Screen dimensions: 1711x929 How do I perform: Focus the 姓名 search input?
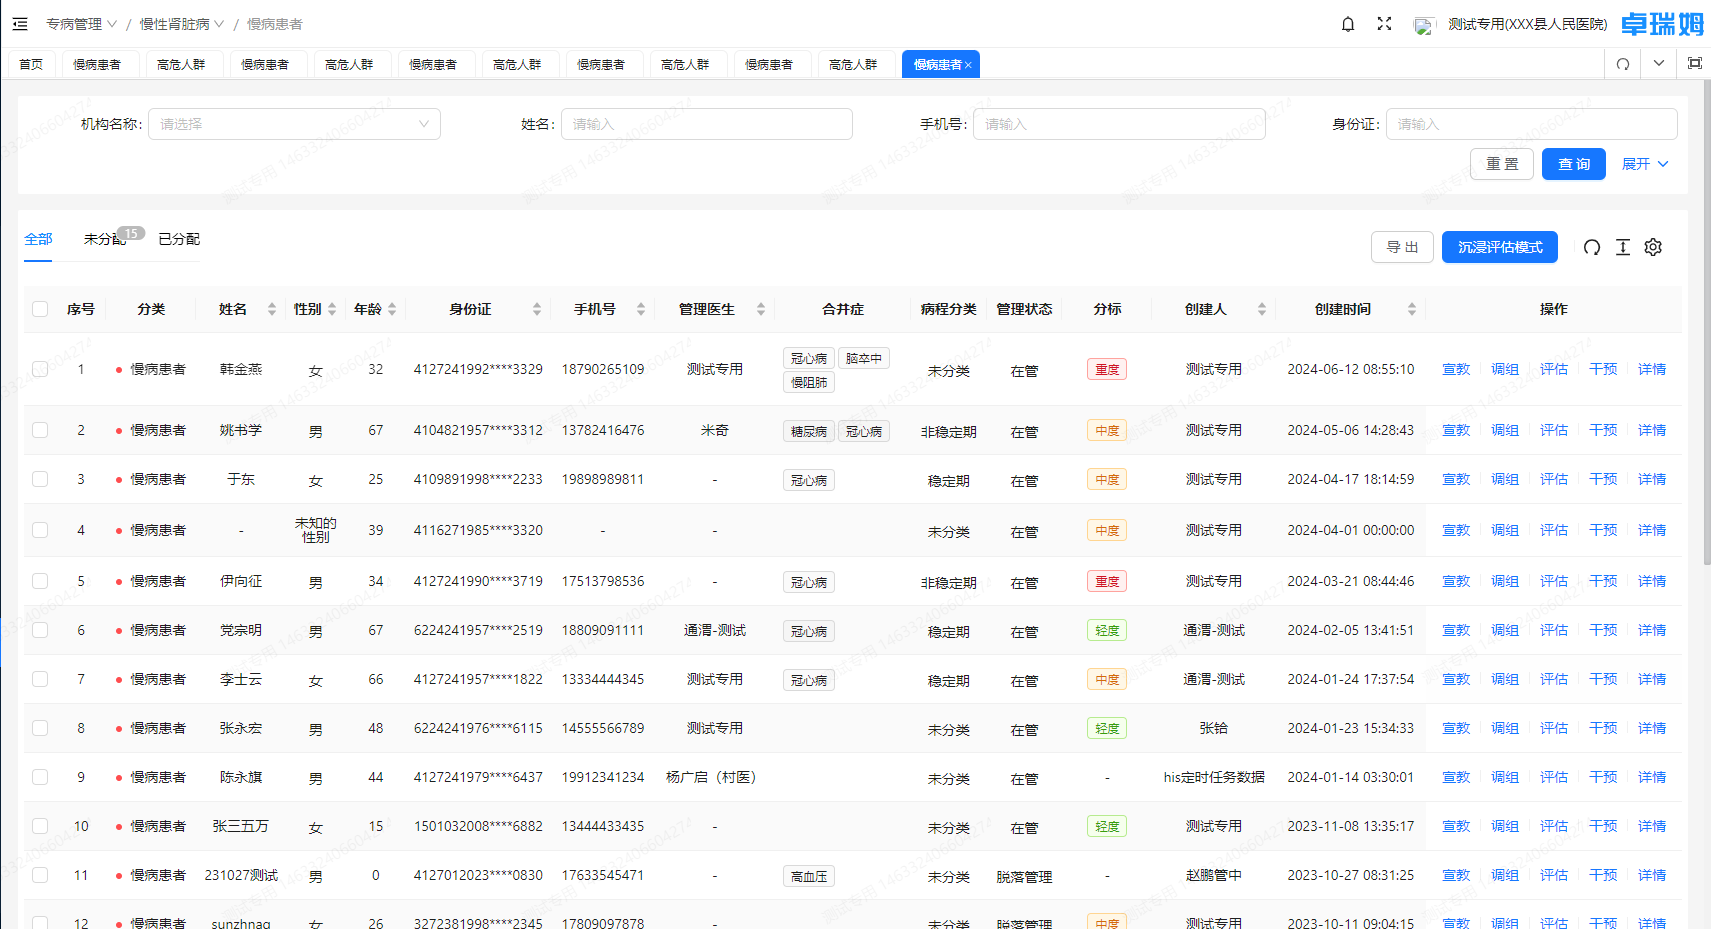click(x=706, y=124)
